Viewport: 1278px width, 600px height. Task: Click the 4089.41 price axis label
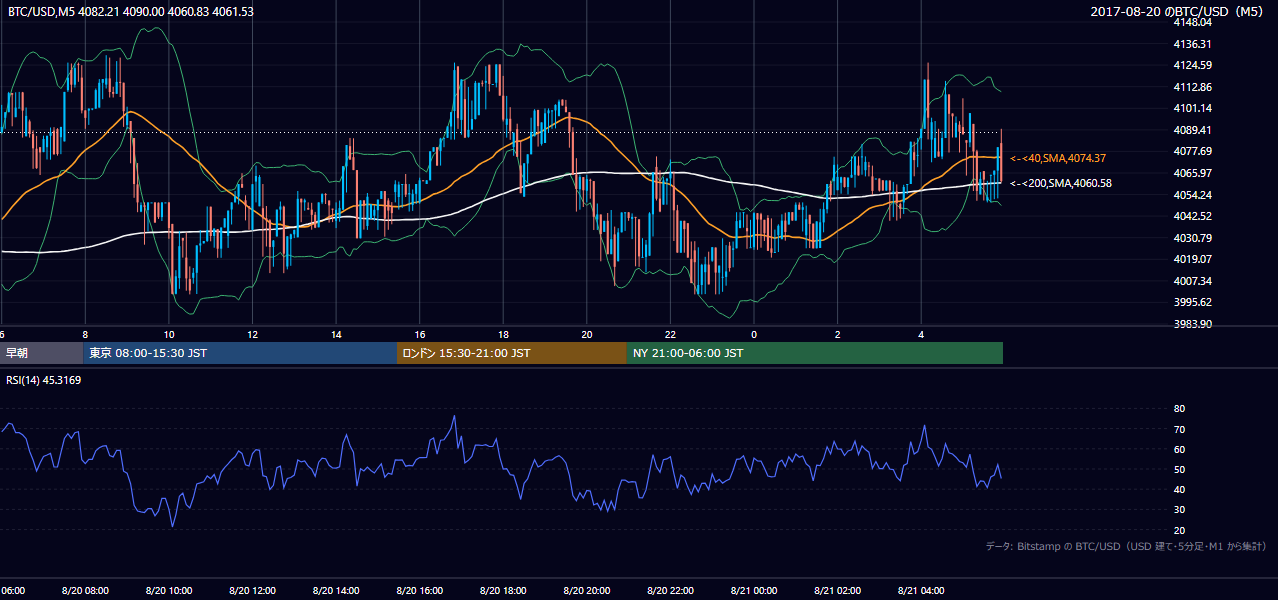point(1193,130)
